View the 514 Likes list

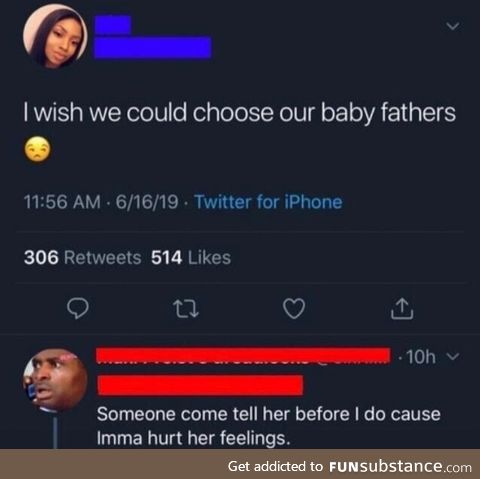191,258
